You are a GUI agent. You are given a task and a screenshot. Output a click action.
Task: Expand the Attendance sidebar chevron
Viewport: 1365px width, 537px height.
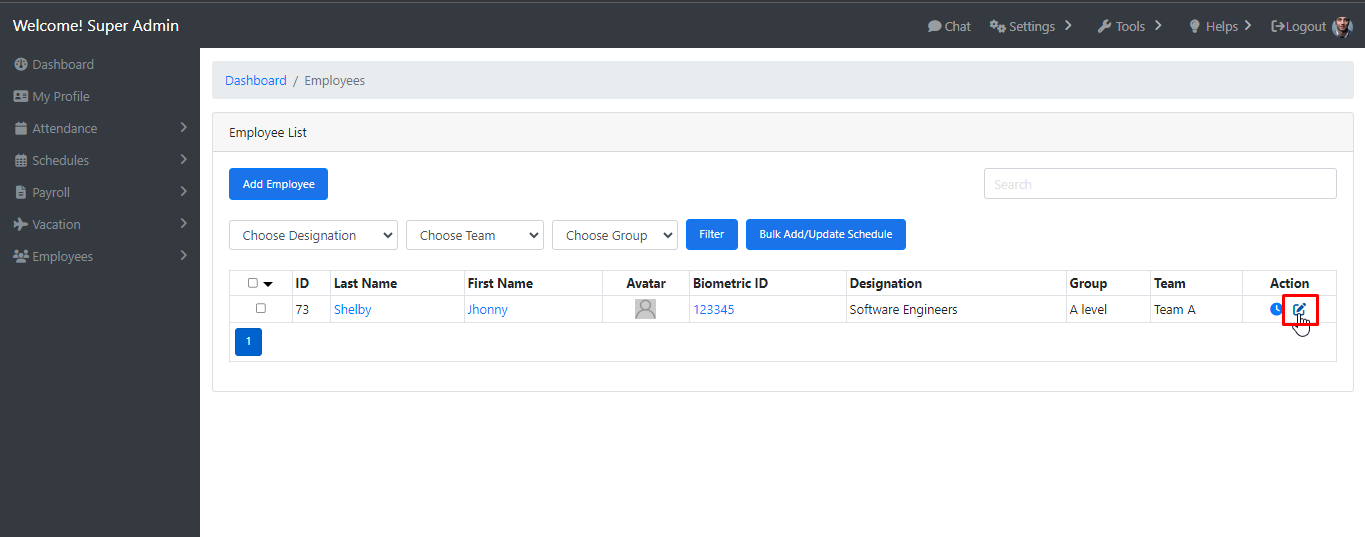pos(184,127)
